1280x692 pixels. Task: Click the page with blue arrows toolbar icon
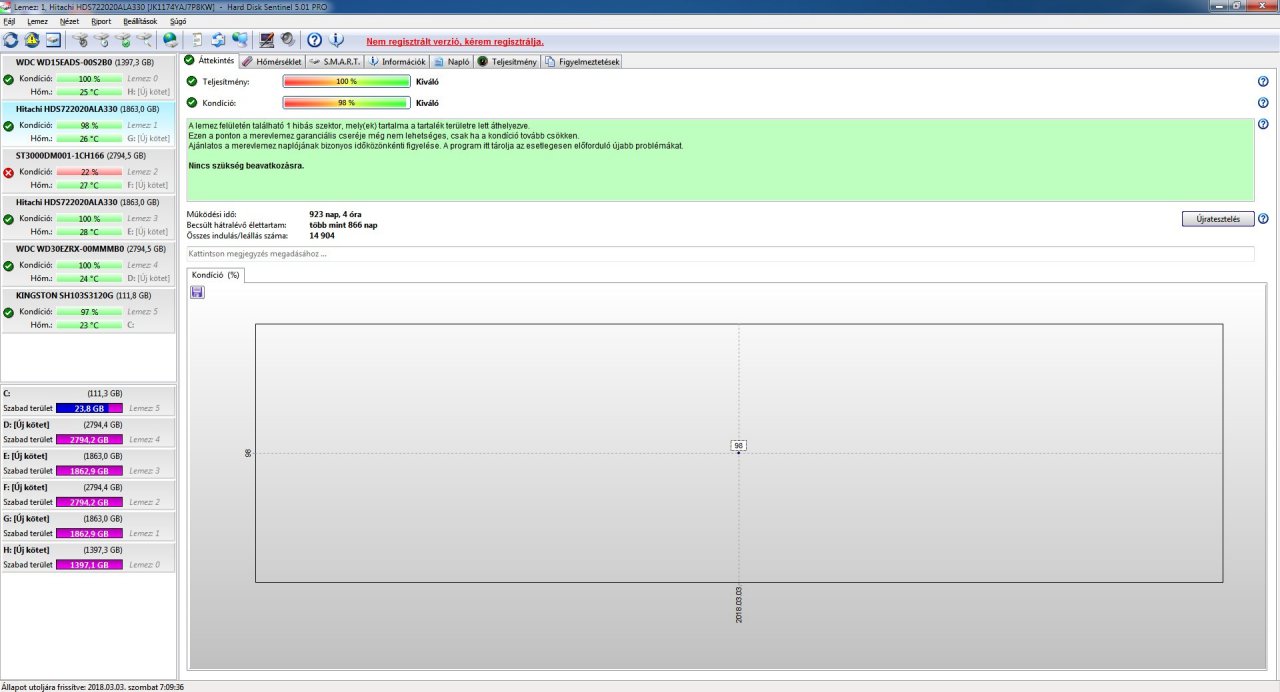pyautogui.click(x=218, y=40)
